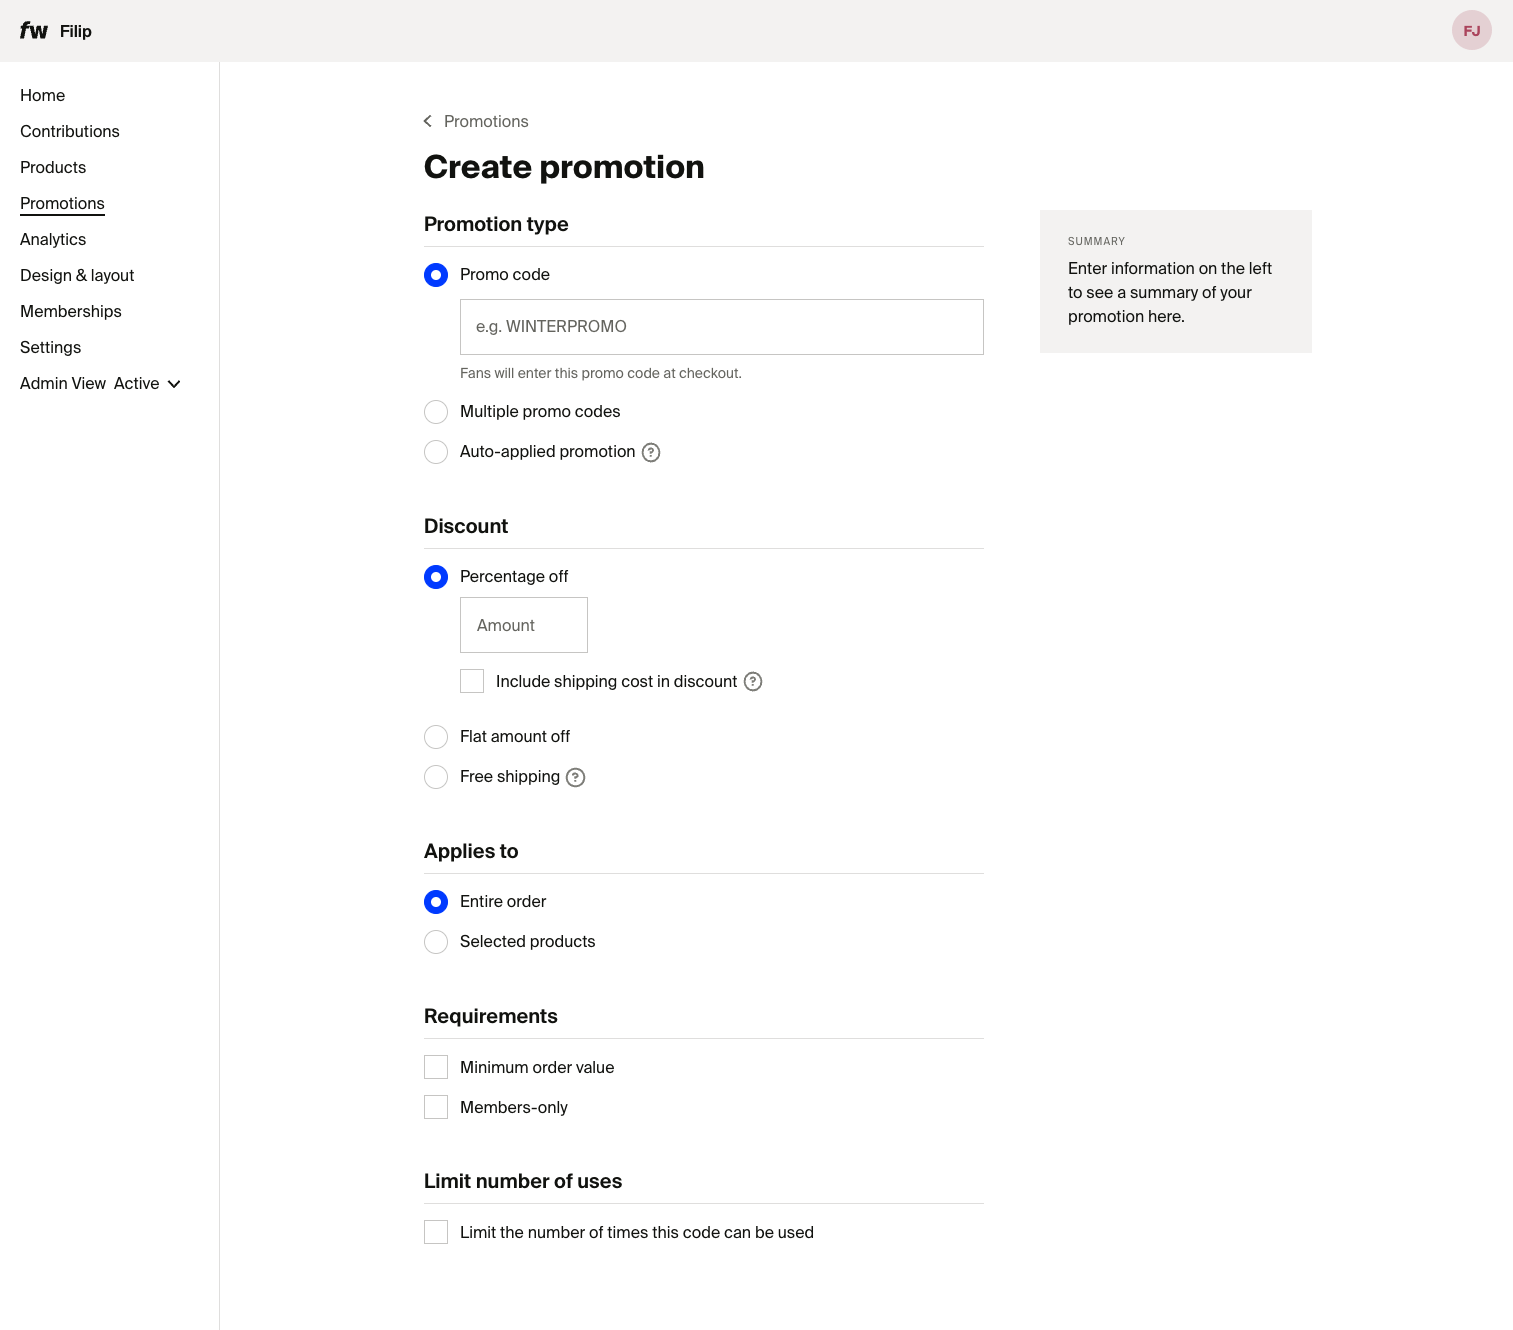Go to Design & layout in sidebar

[x=77, y=276]
